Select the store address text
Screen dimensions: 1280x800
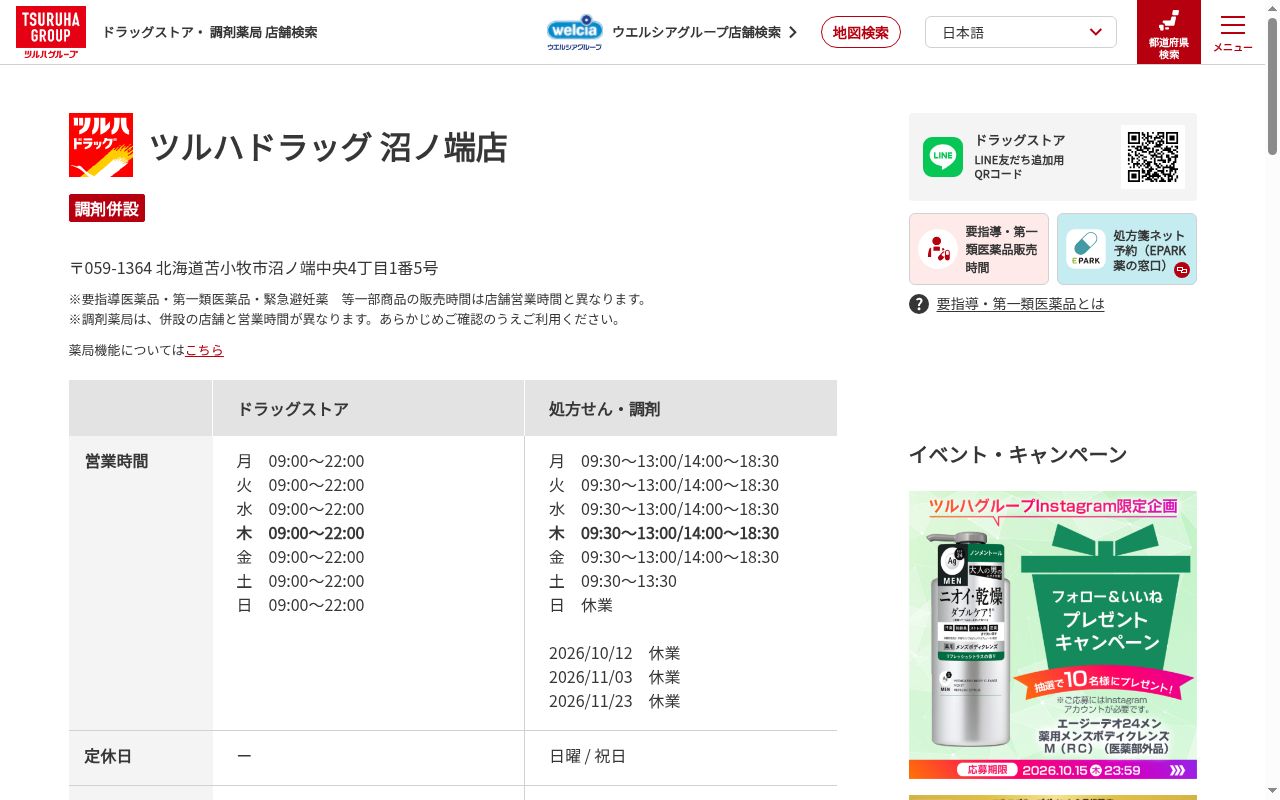point(253,268)
